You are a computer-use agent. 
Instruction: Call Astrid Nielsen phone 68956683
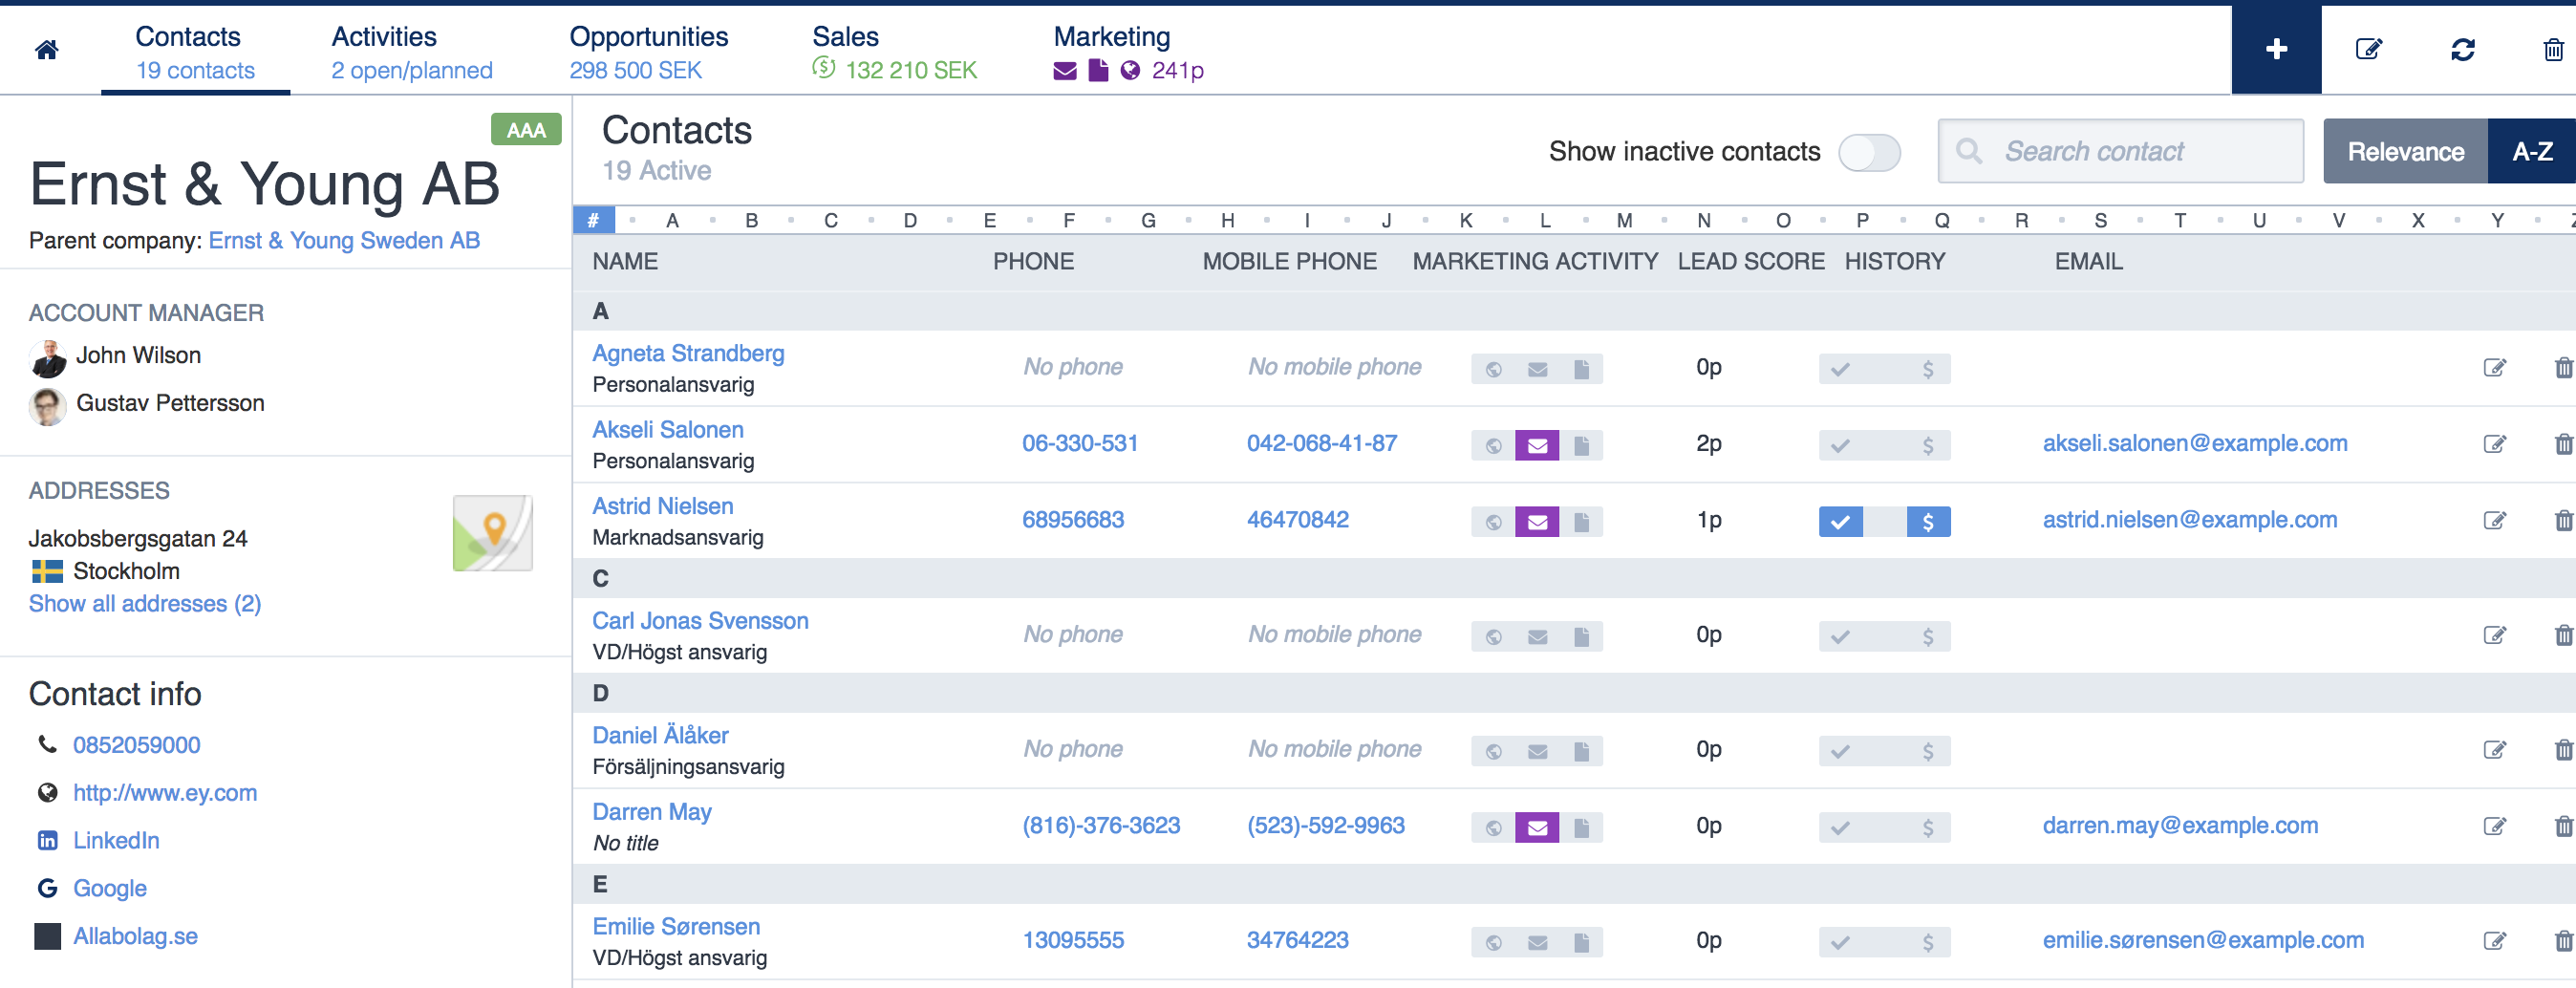pyautogui.click(x=1073, y=520)
